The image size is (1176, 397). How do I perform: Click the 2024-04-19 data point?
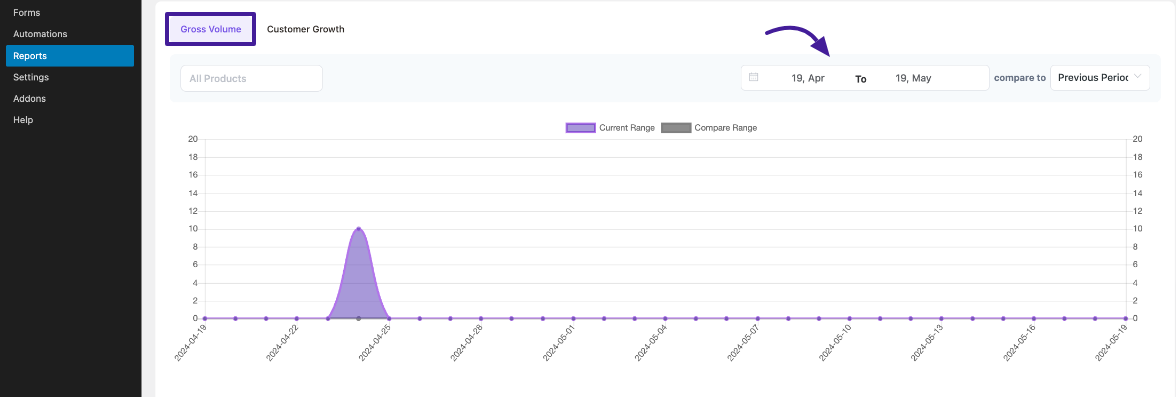pos(205,318)
